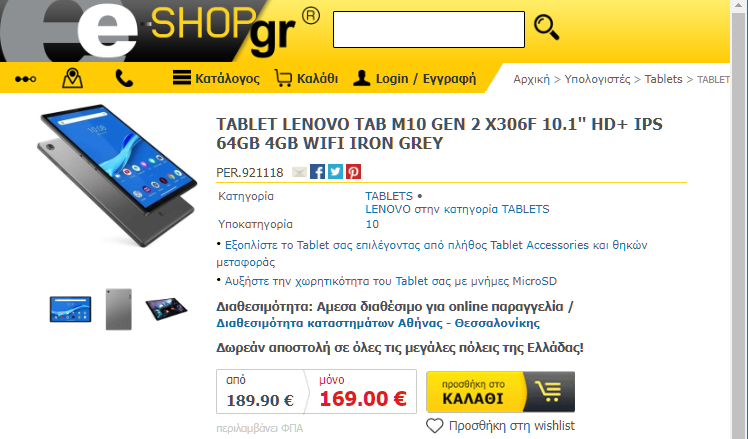Open the Κατάλογος menu

click(x=216, y=78)
